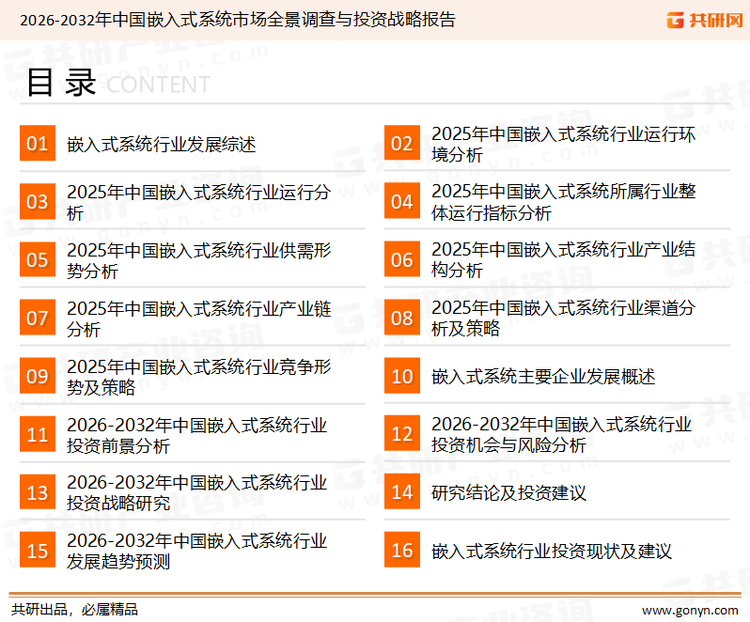Select chapter title 2025年中国嵌入式系统行业运行环境分析

563,144
